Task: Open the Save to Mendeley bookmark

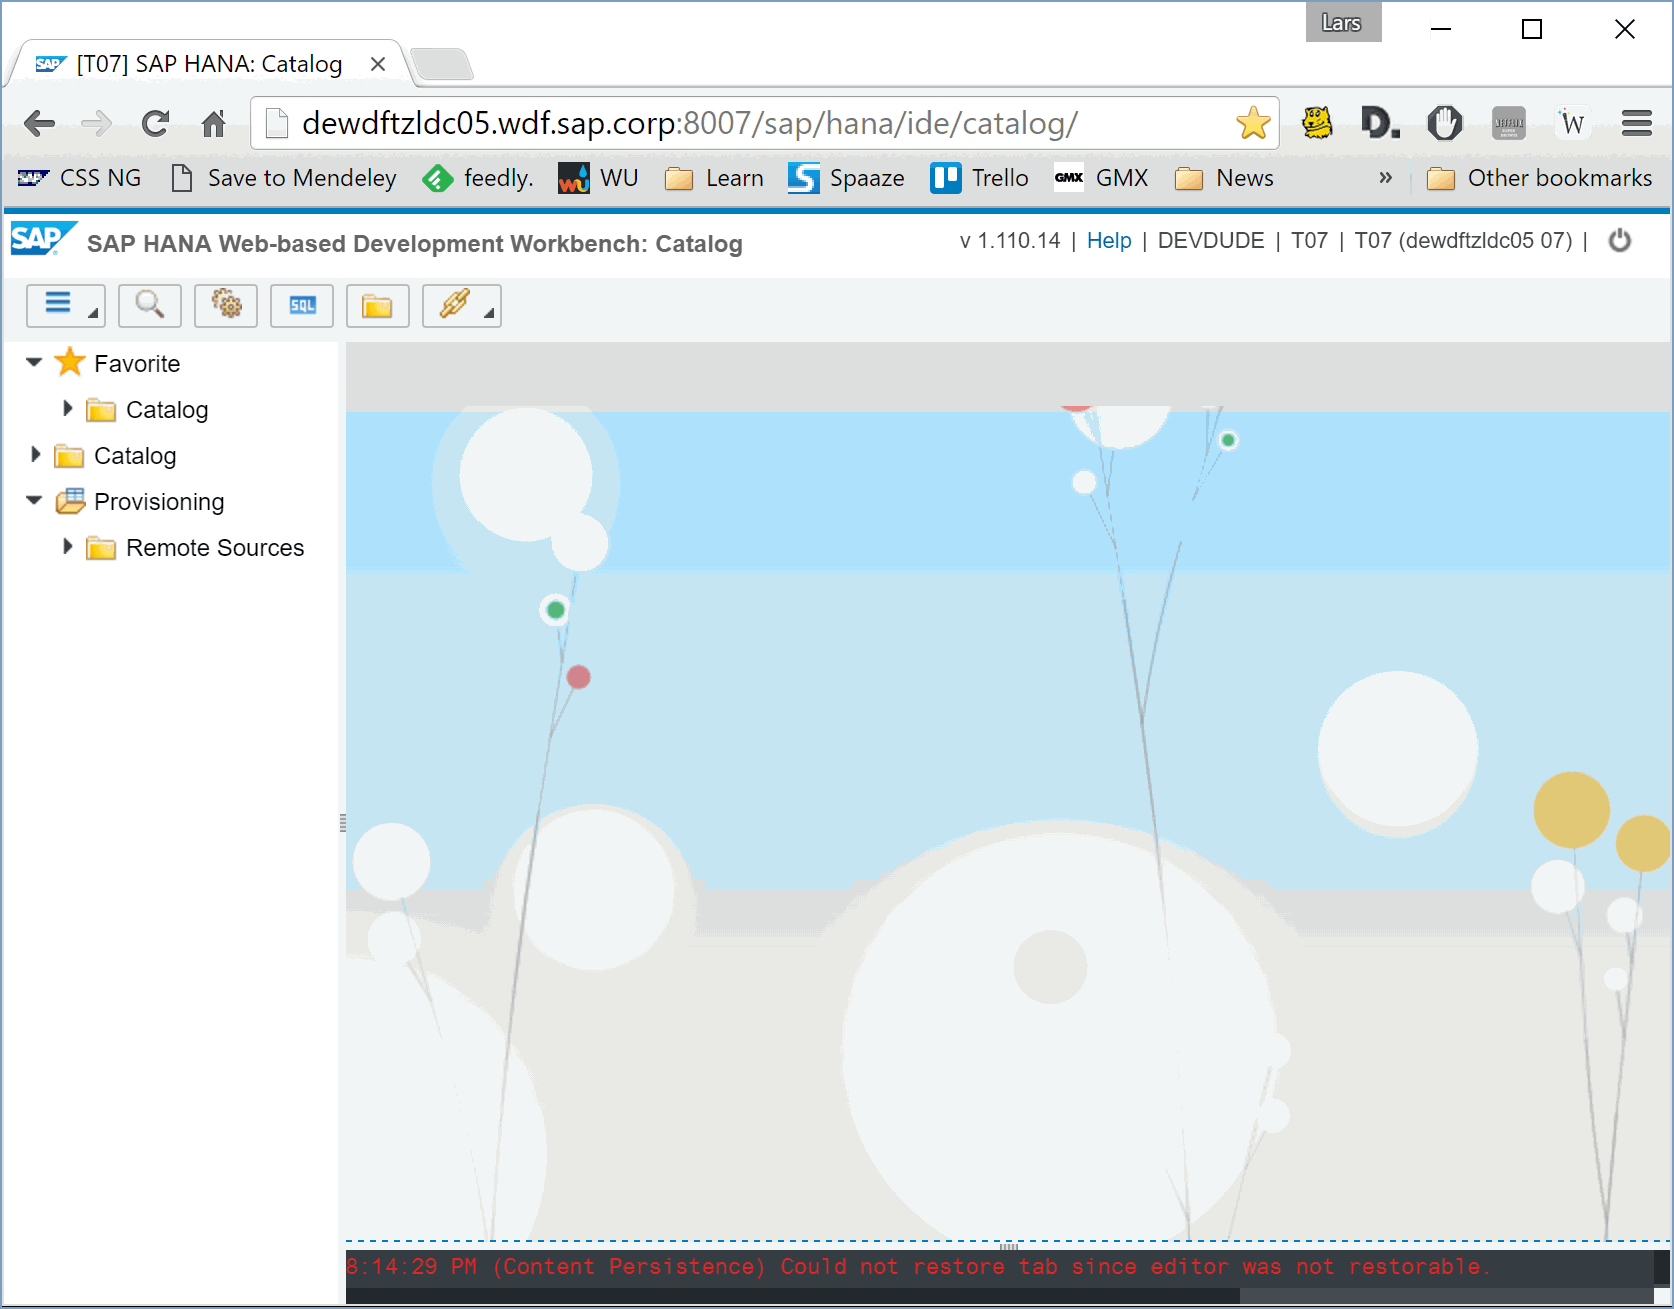Action: coord(284,178)
